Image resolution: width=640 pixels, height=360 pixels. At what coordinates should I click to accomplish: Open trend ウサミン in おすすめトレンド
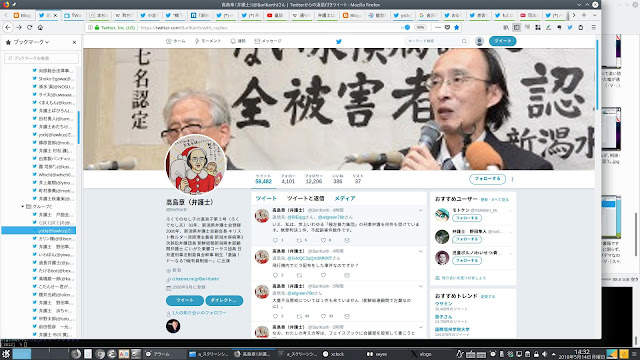[443, 304]
